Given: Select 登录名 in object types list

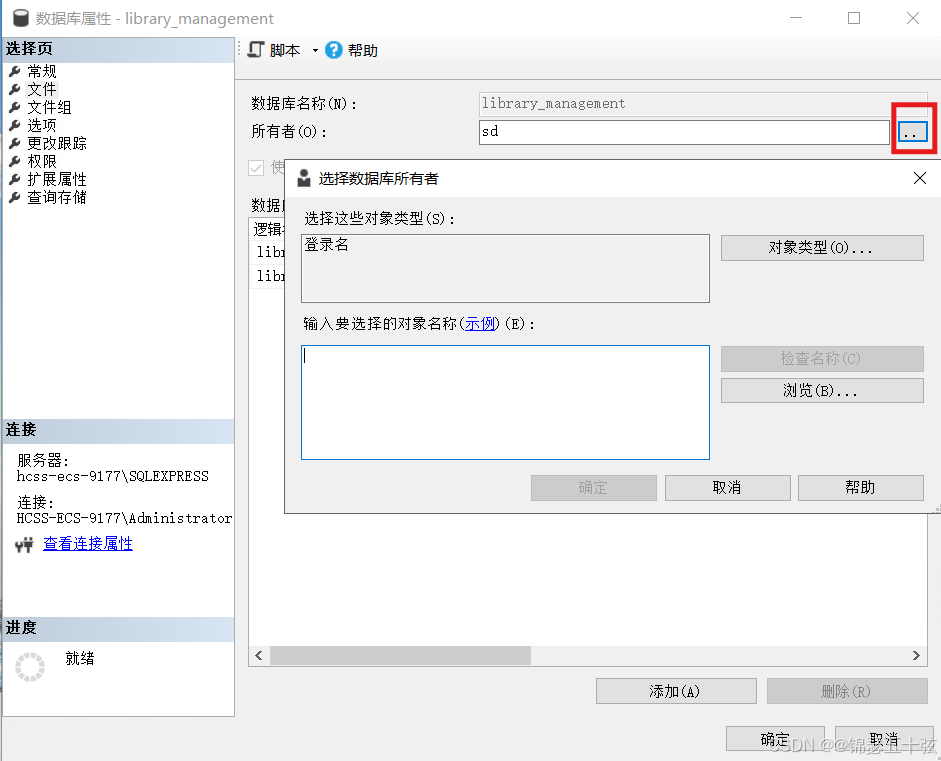Looking at the screenshot, I should 326,245.
